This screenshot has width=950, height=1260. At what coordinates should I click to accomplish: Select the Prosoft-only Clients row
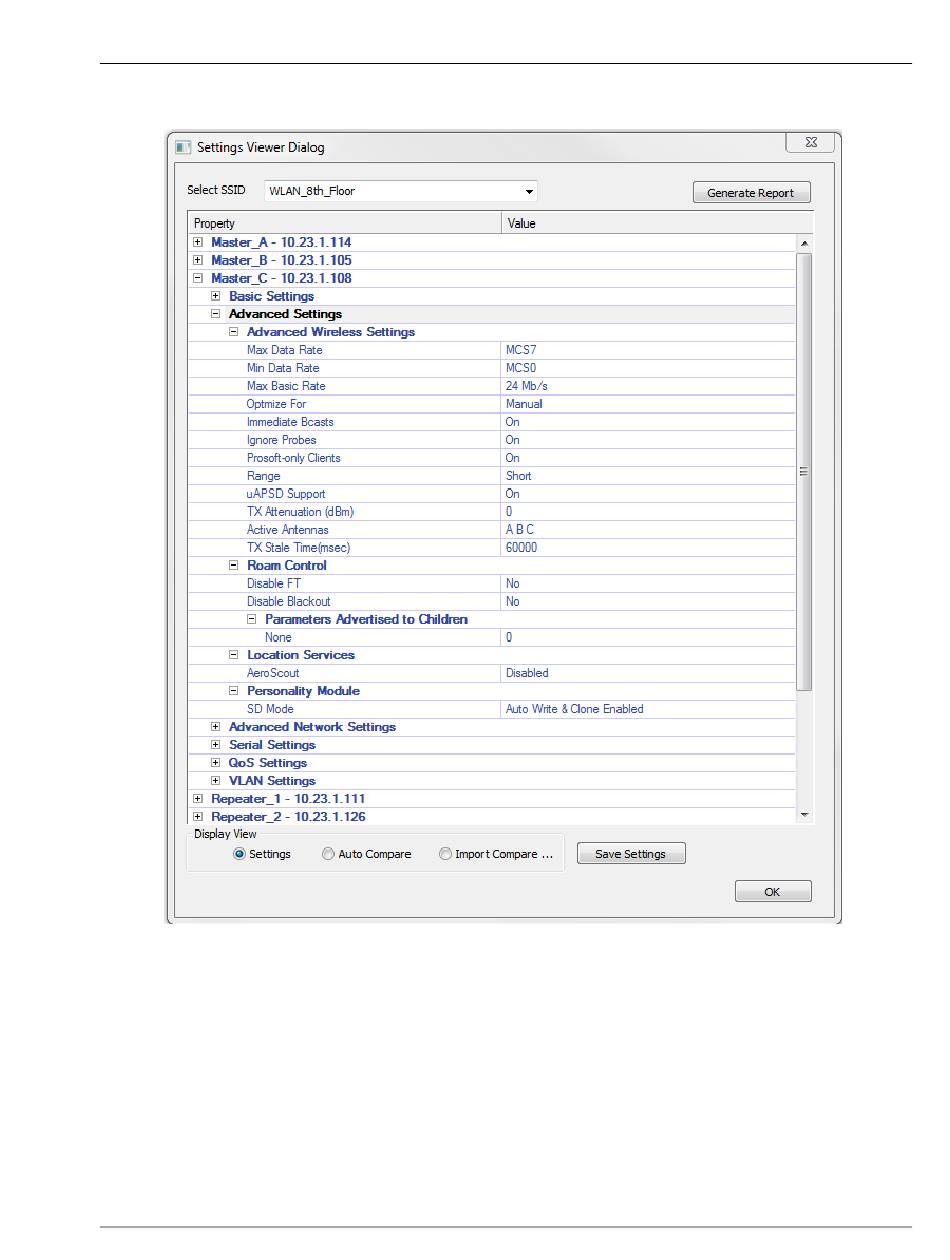click(492, 458)
